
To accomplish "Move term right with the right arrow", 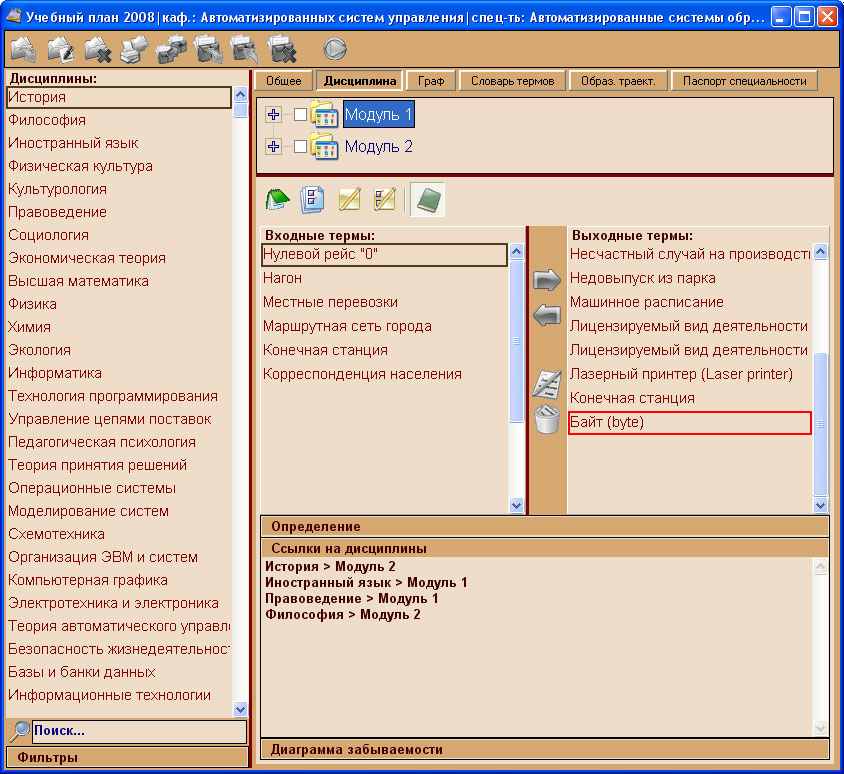I will point(546,280).
